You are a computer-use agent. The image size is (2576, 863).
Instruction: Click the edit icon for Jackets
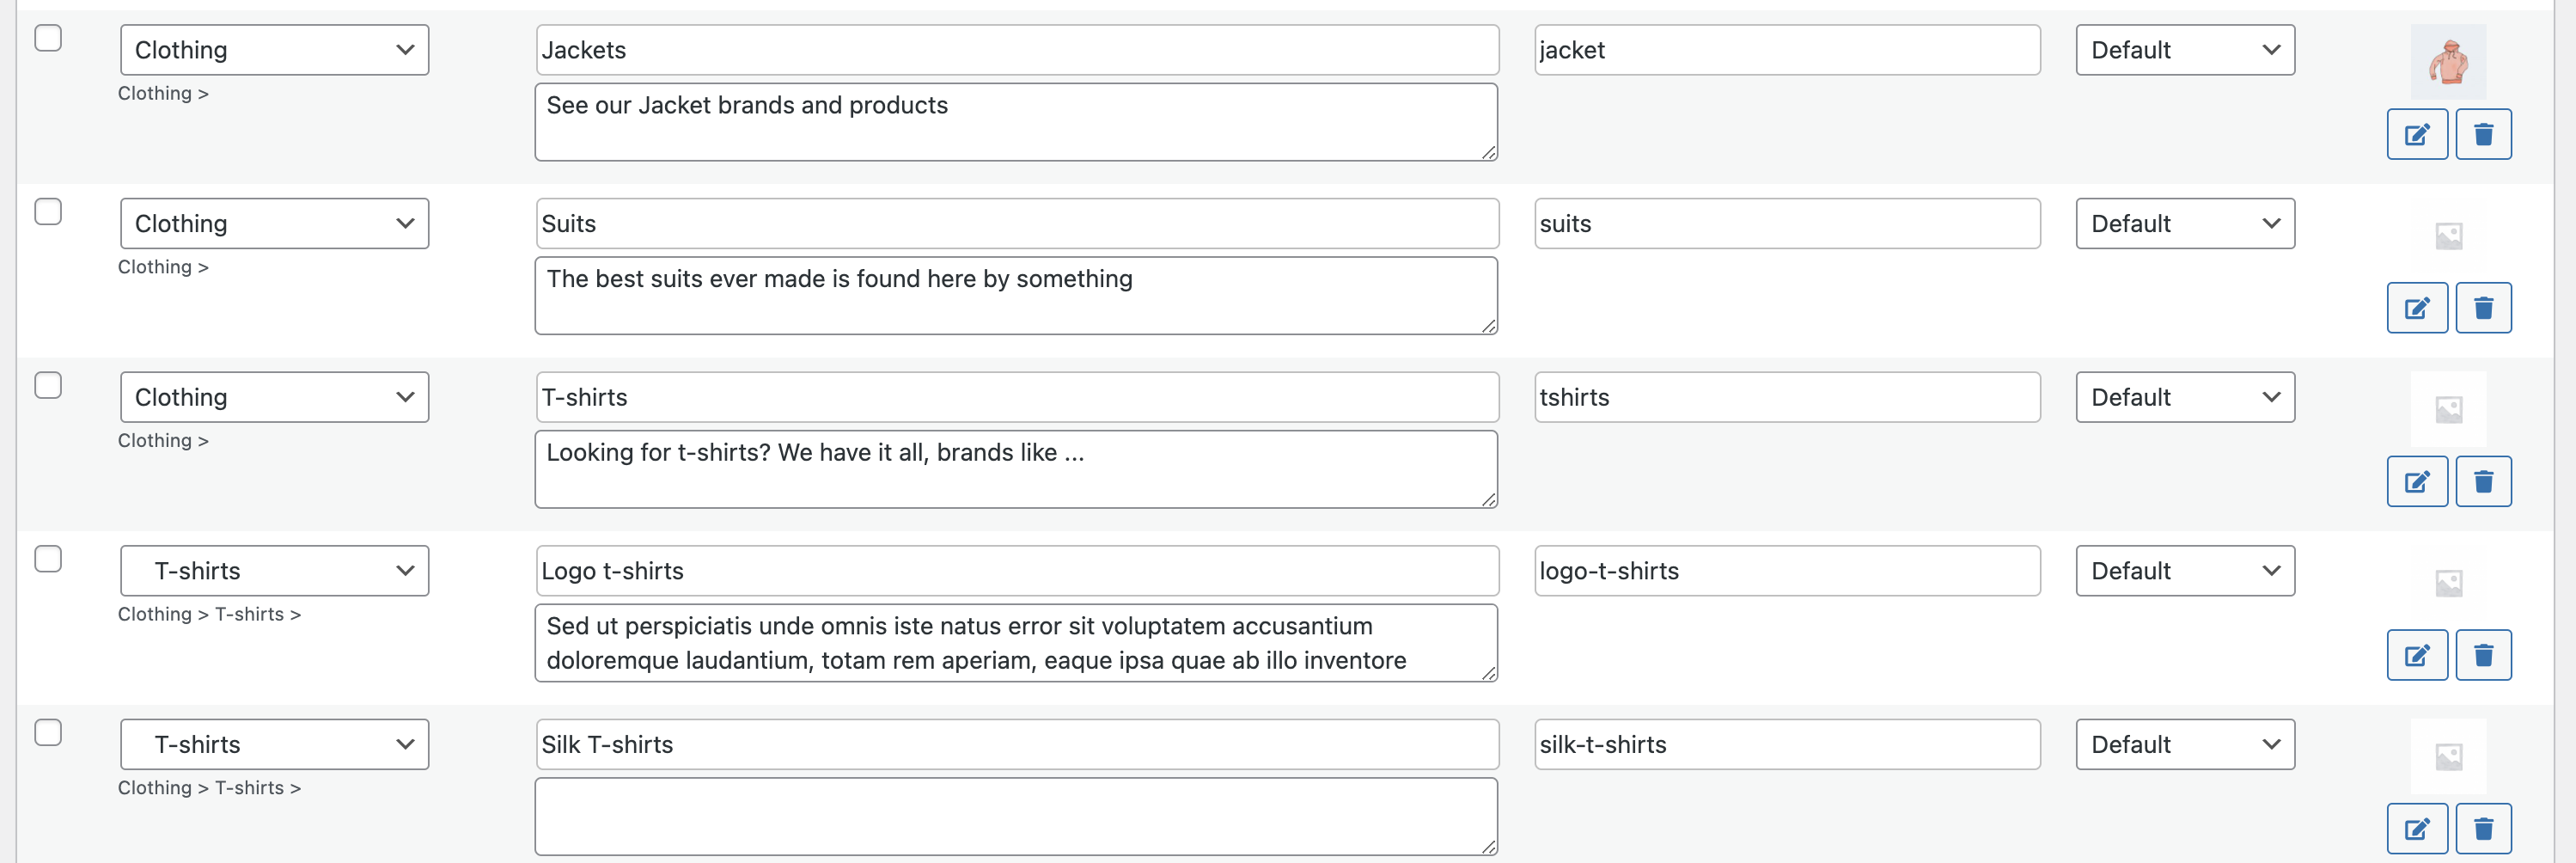coord(2417,133)
